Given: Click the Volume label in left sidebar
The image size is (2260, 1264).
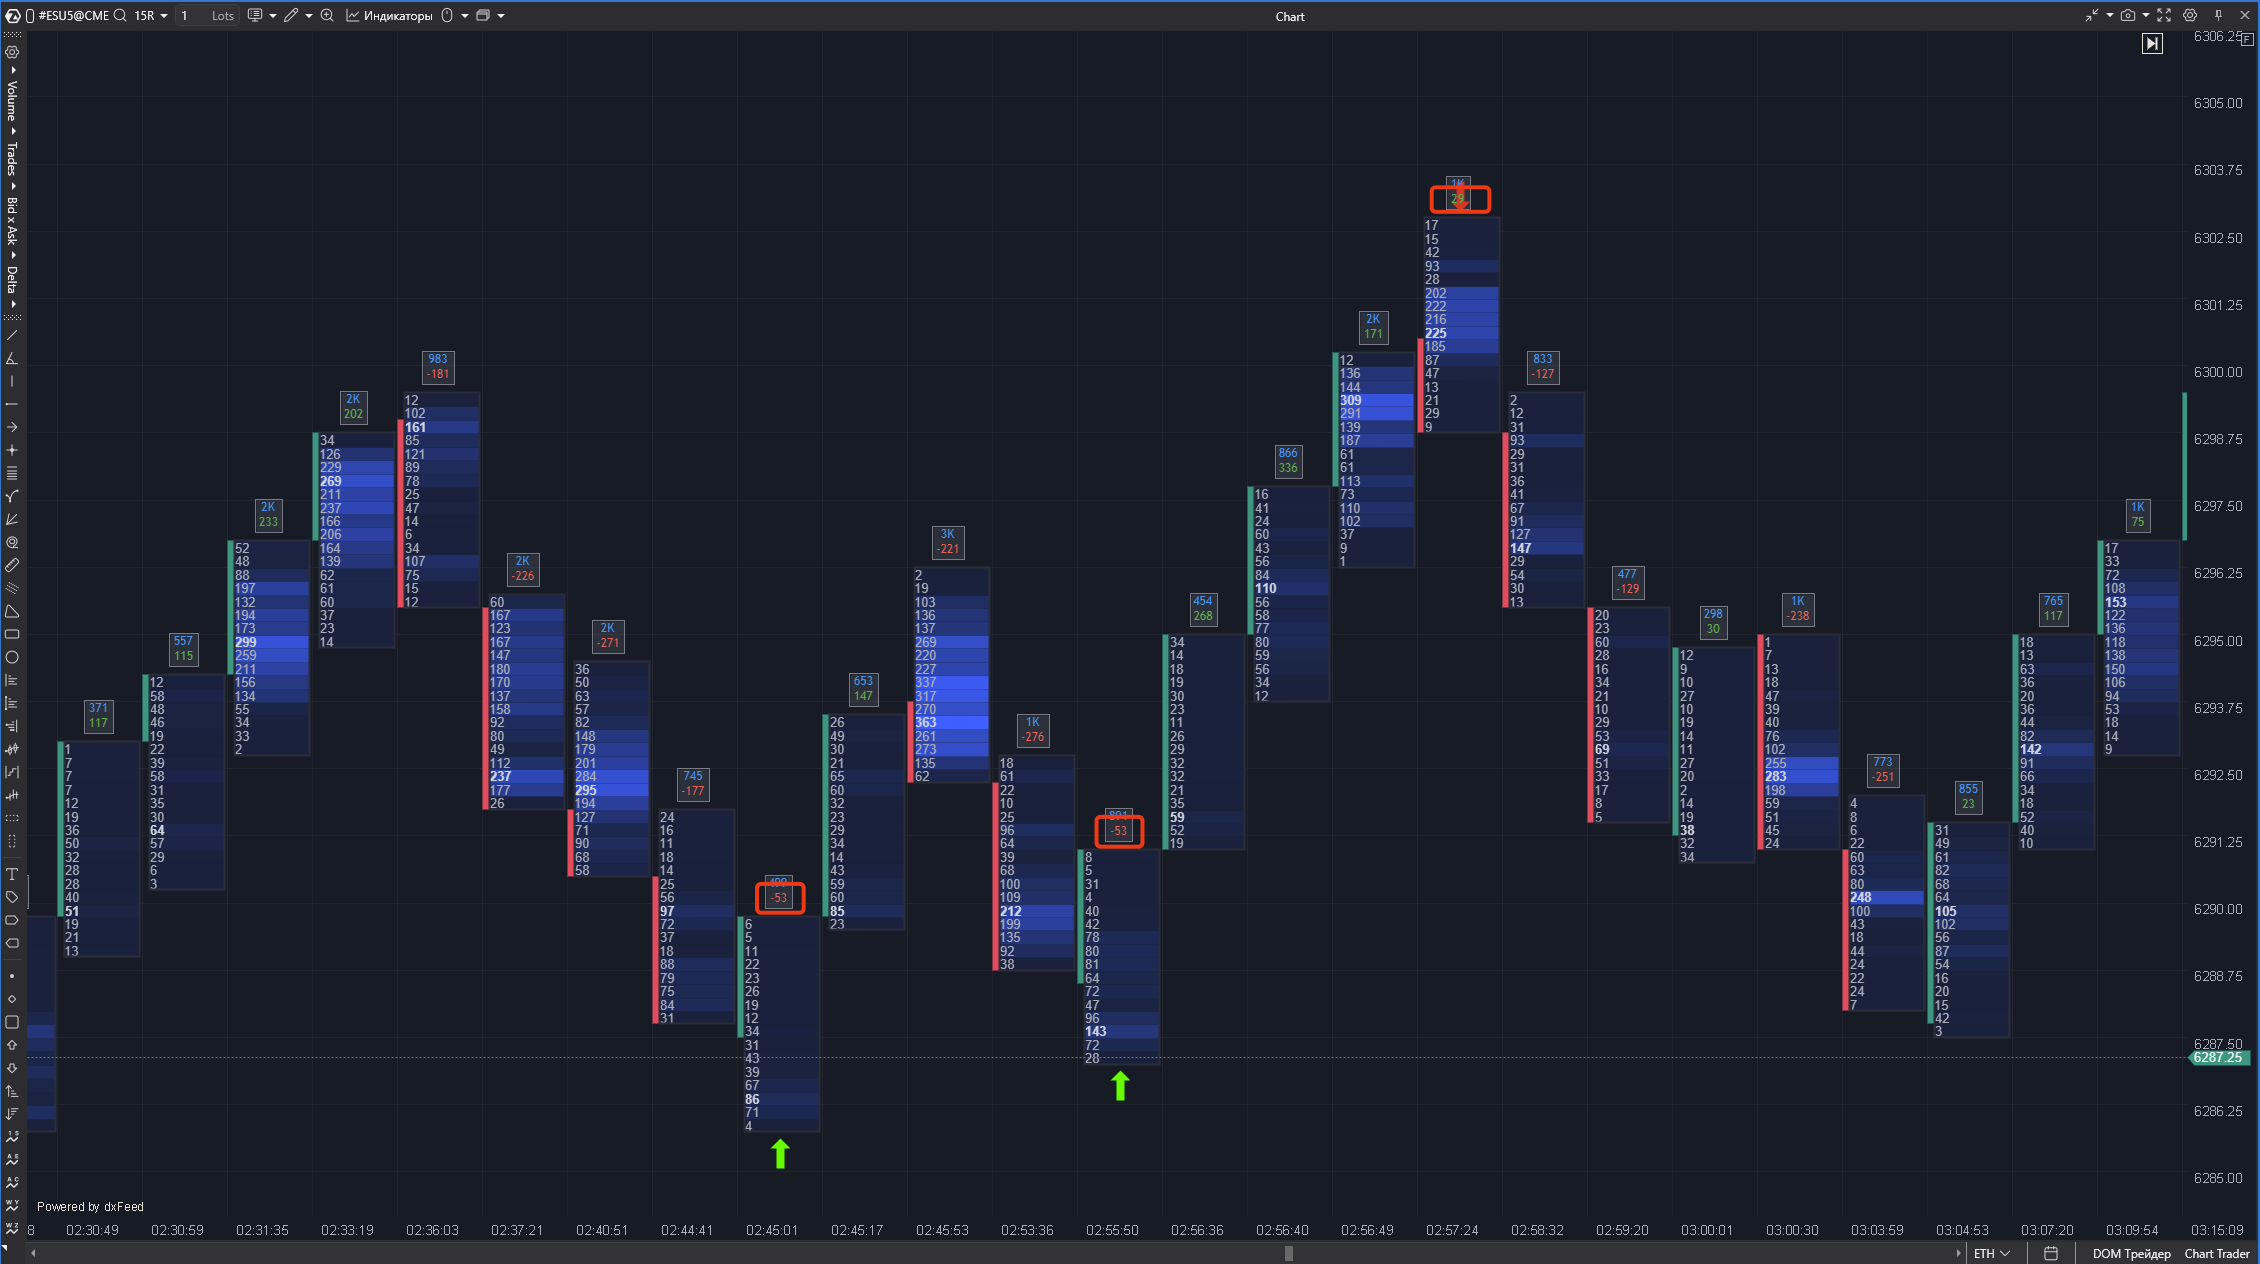Looking at the screenshot, I should 12,100.
